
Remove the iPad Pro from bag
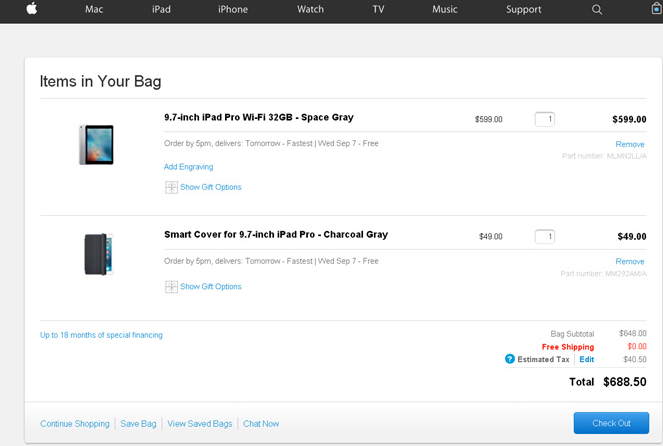click(x=630, y=144)
